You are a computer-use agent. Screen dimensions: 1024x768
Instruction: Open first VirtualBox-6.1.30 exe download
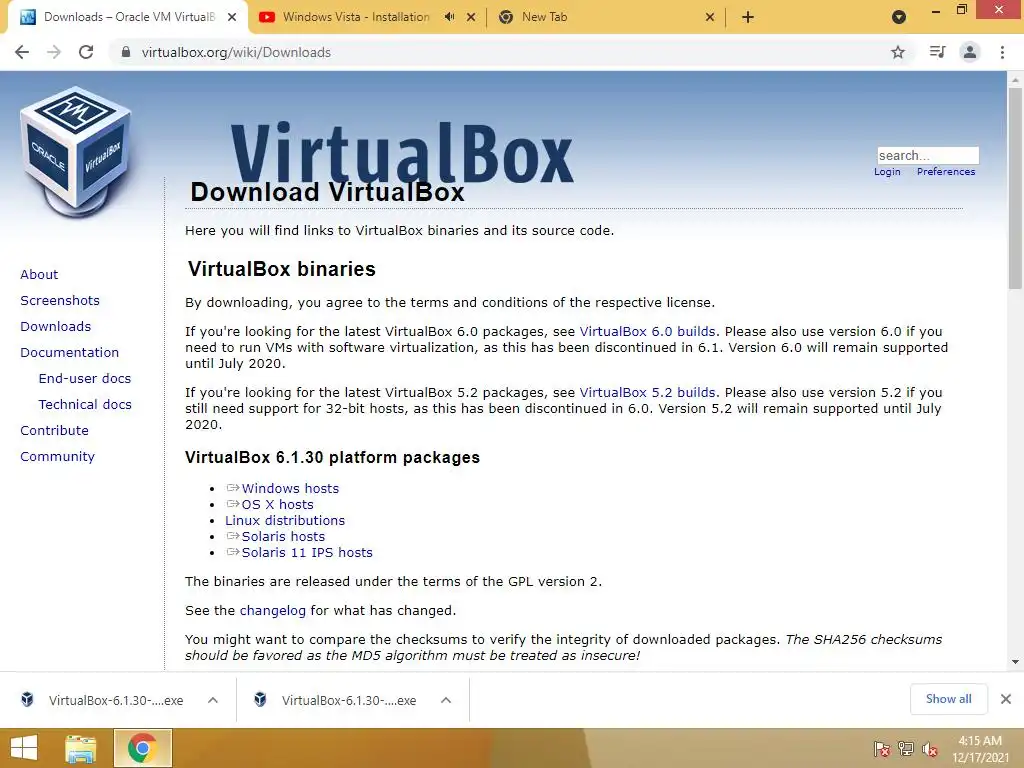(116, 700)
